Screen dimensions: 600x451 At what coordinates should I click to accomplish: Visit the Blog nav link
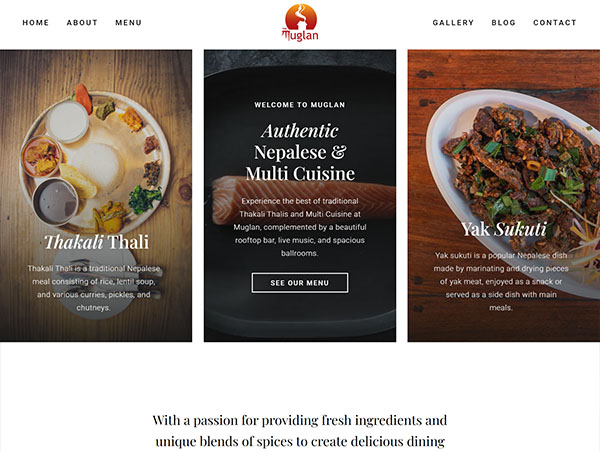[504, 23]
